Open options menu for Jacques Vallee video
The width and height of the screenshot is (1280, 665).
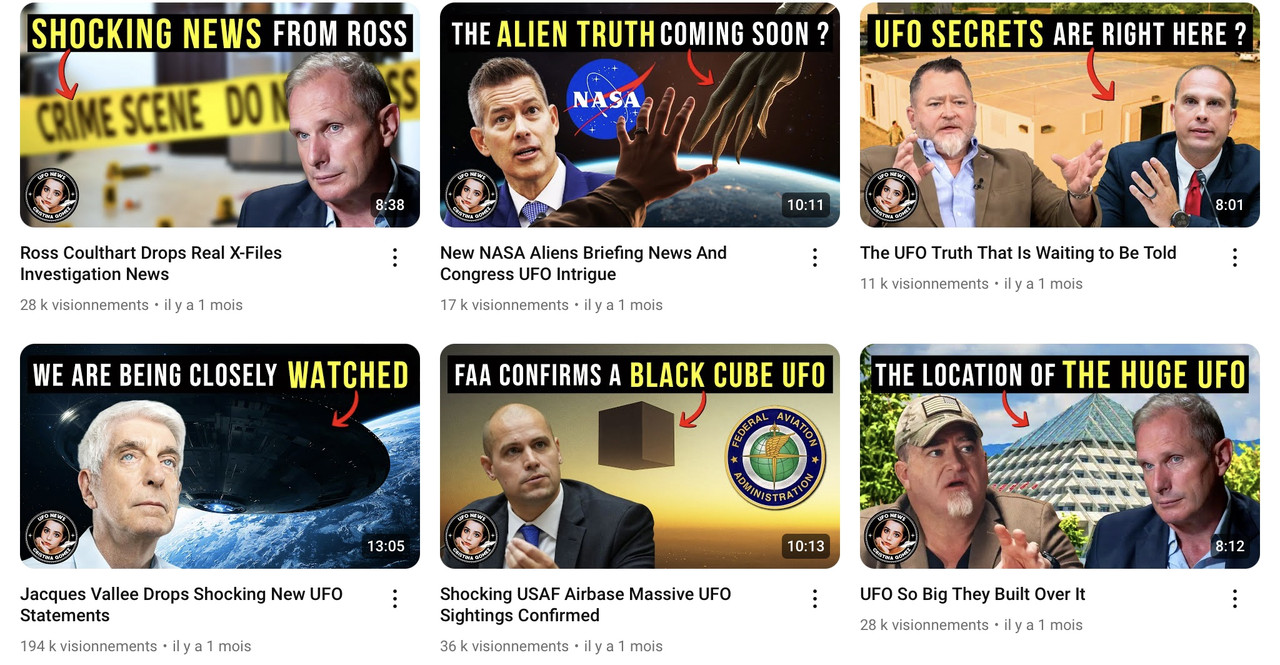pos(395,599)
